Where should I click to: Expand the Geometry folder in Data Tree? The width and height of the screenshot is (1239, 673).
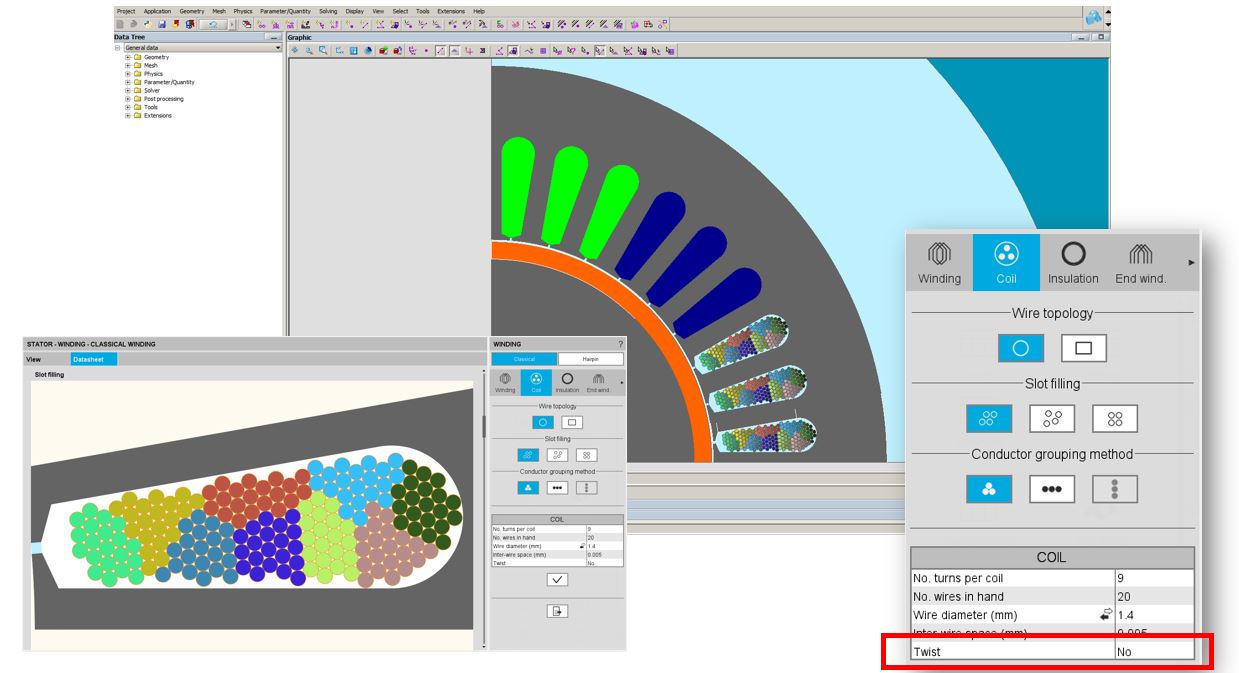coord(128,57)
